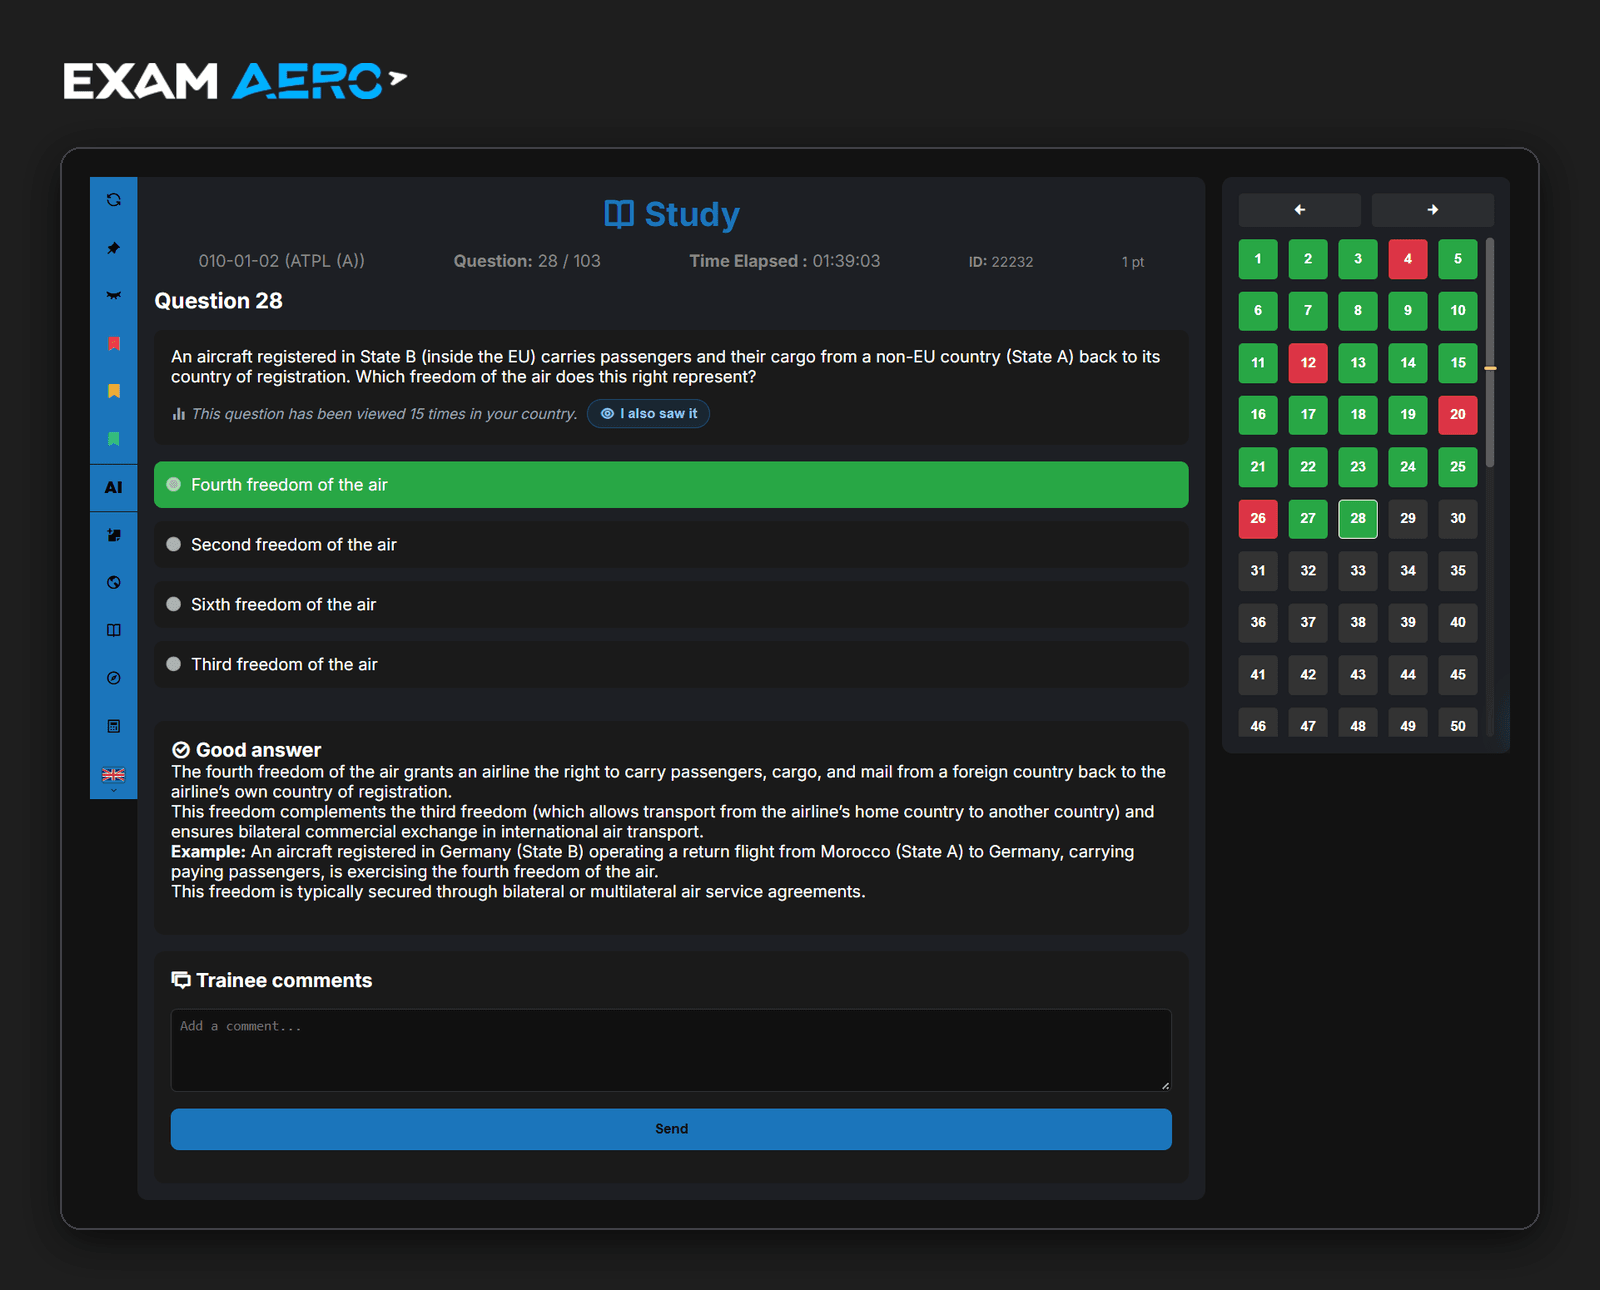The width and height of the screenshot is (1600, 1290).
Task: Select answer Second freedom of the air
Action: pos(671,545)
